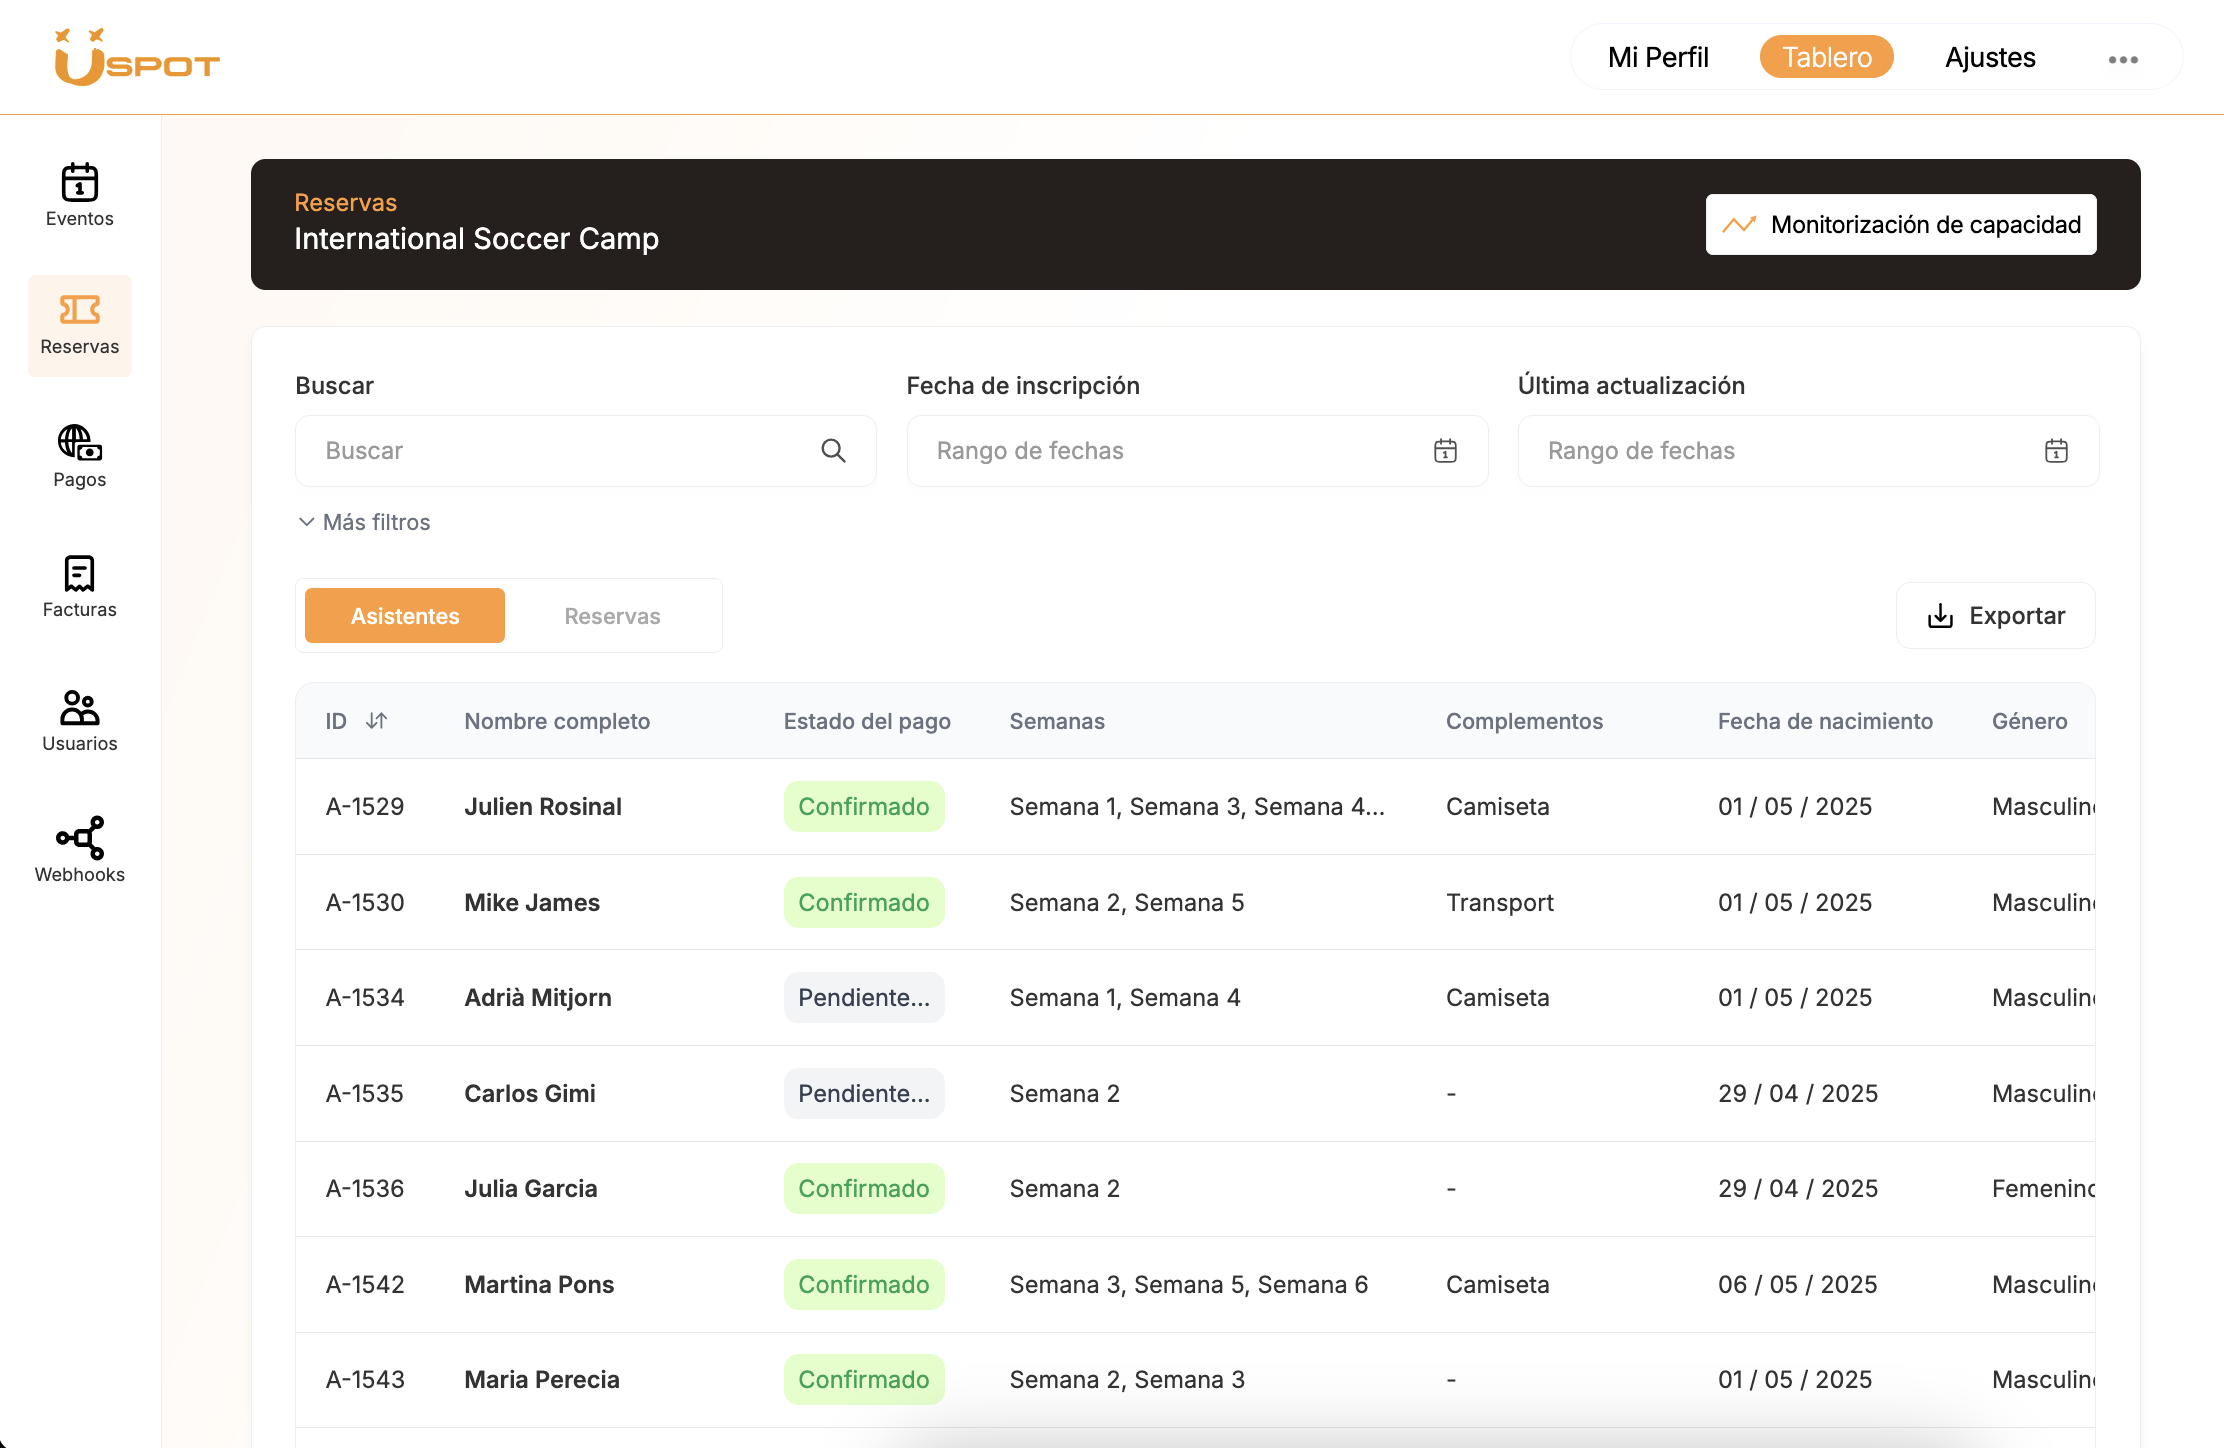
Task: Open the search magnifier in the Buscar field
Action: (x=833, y=451)
